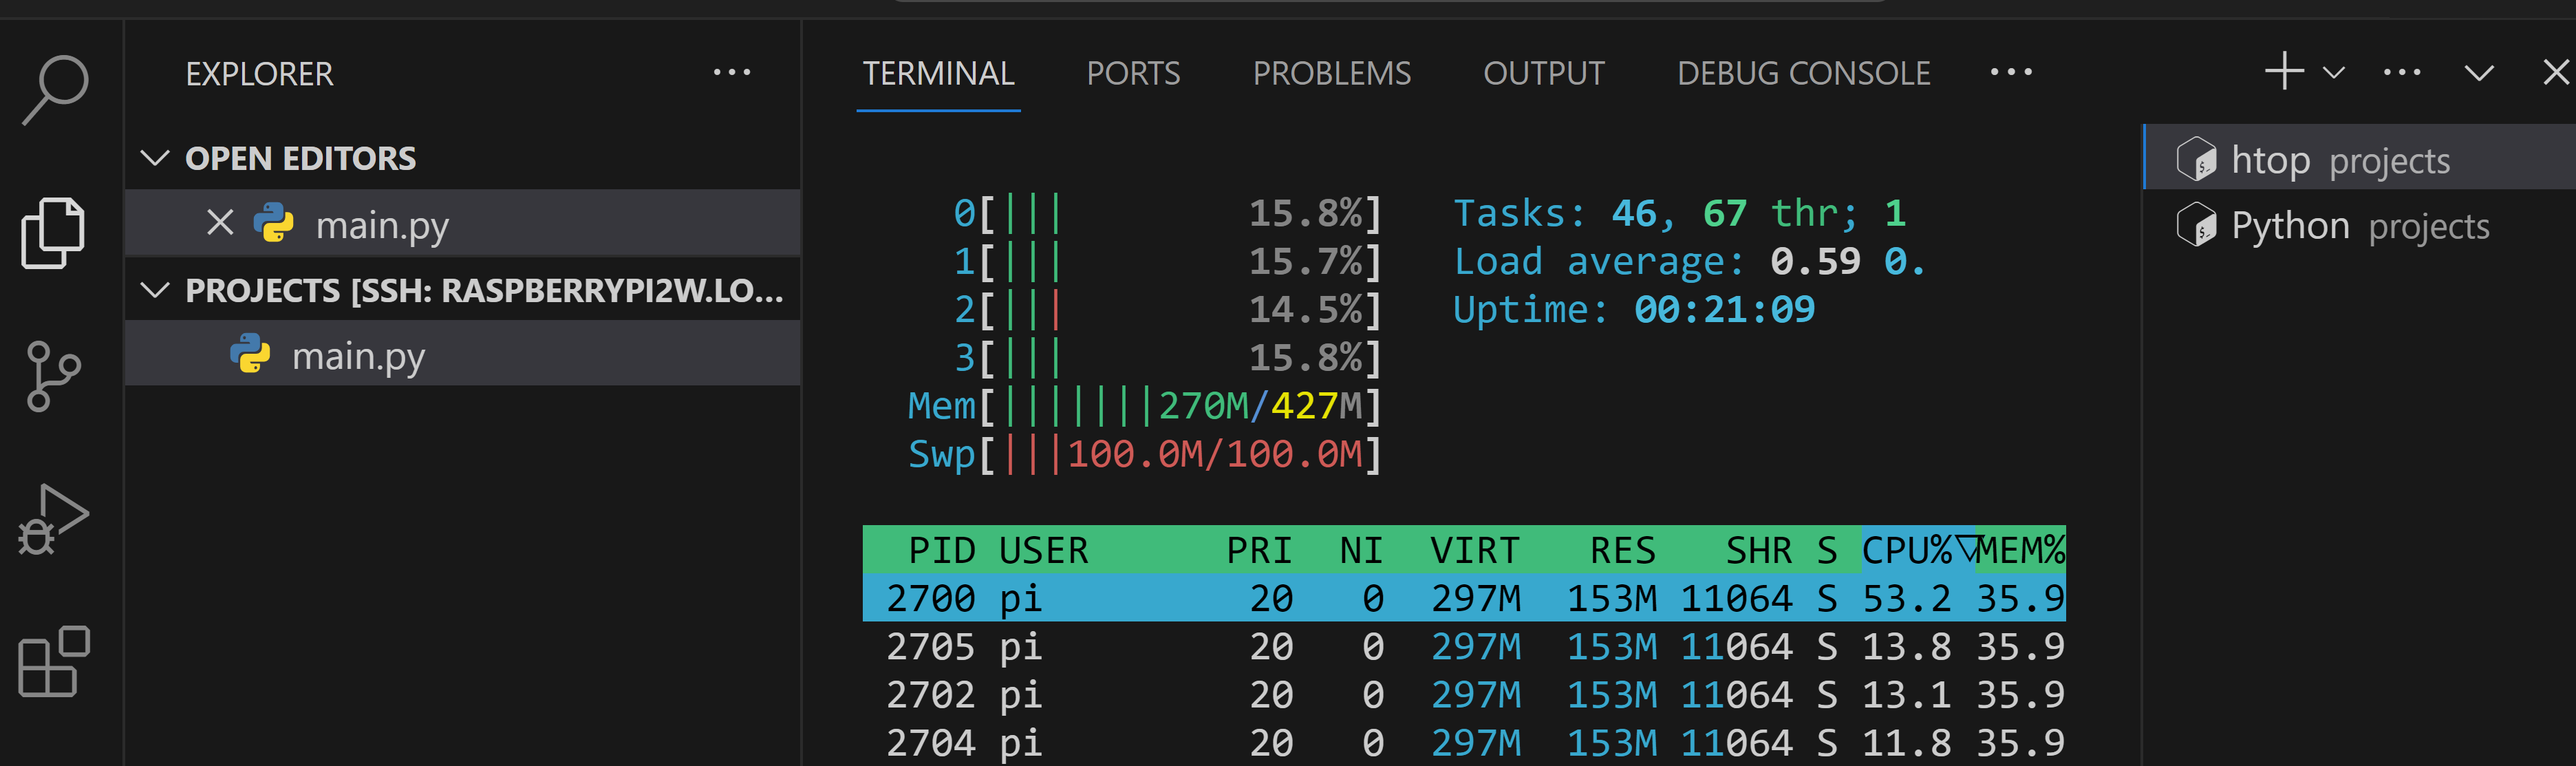Open Explorer views and more actions menu

click(x=731, y=72)
